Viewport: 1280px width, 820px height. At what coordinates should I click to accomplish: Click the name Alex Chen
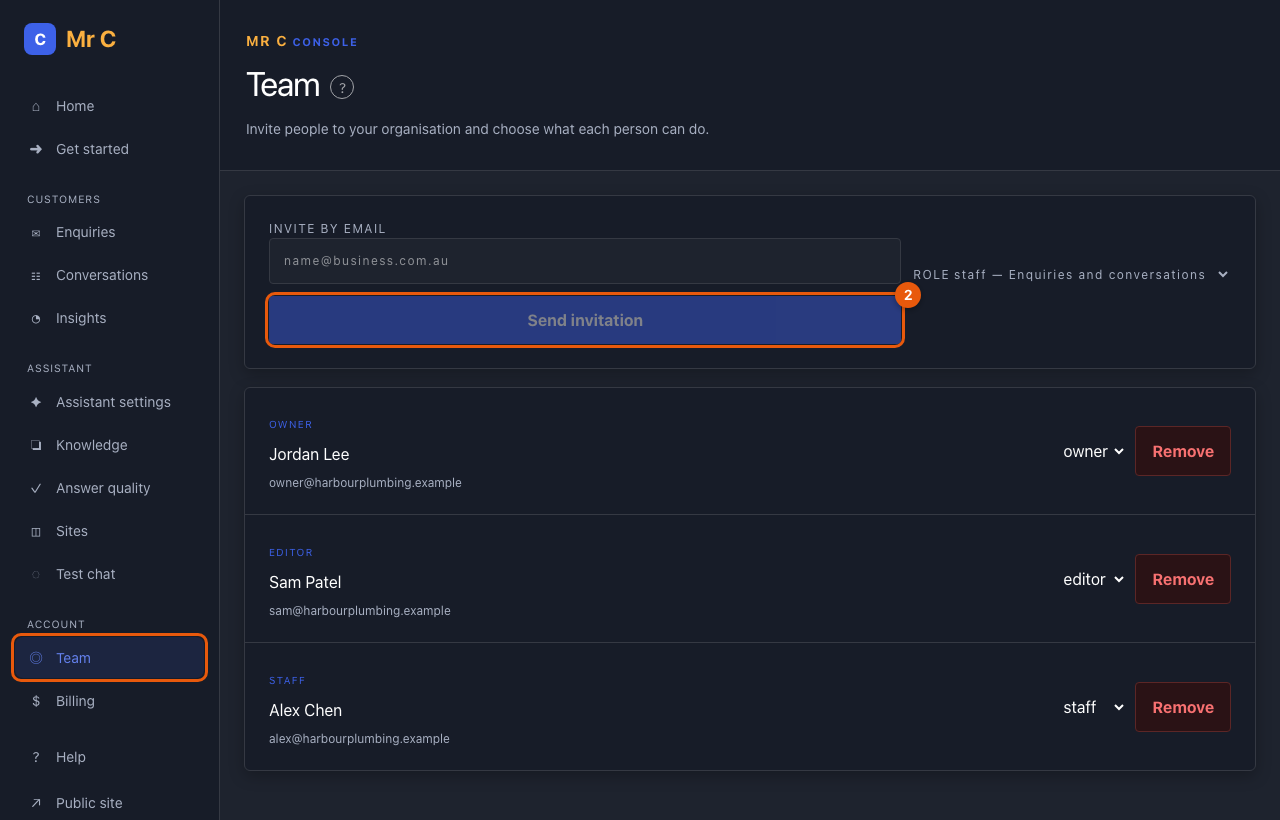click(x=305, y=710)
